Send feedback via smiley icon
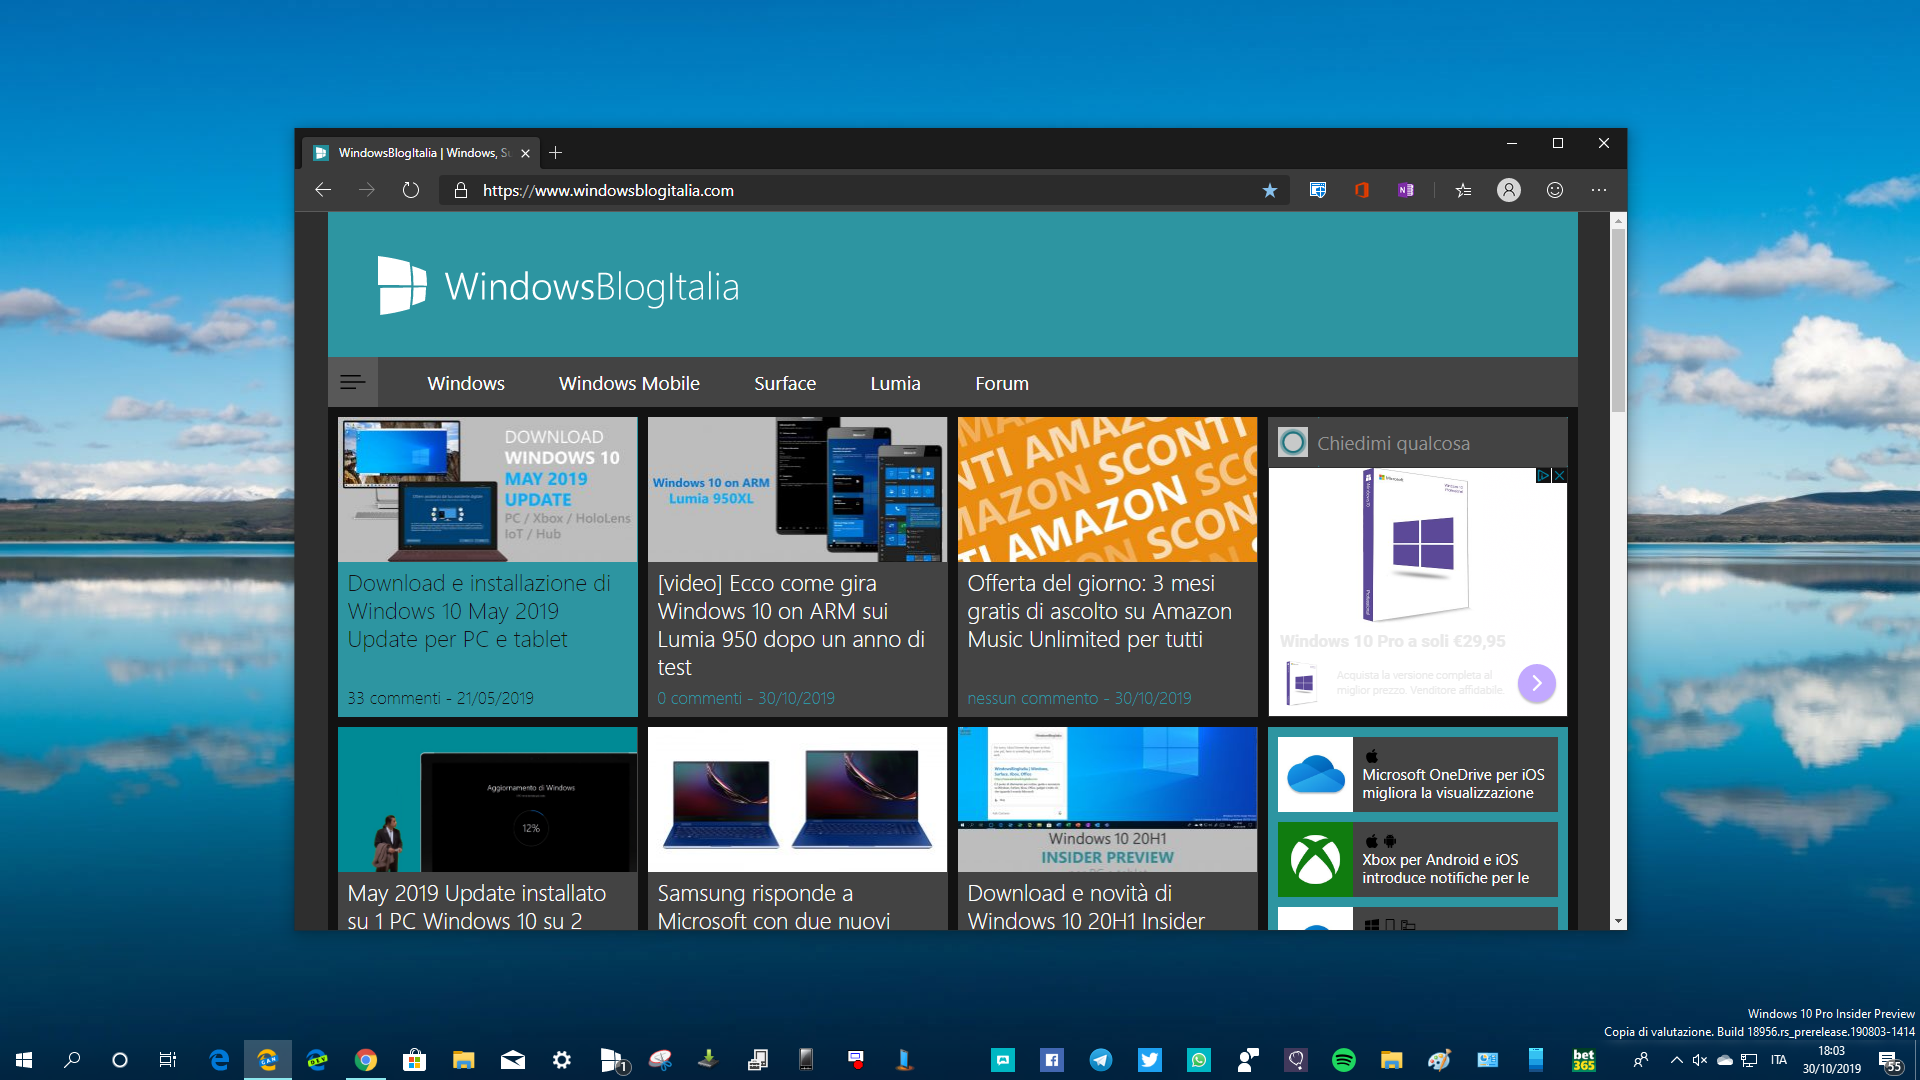This screenshot has height=1080, width=1920. point(1555,190)
